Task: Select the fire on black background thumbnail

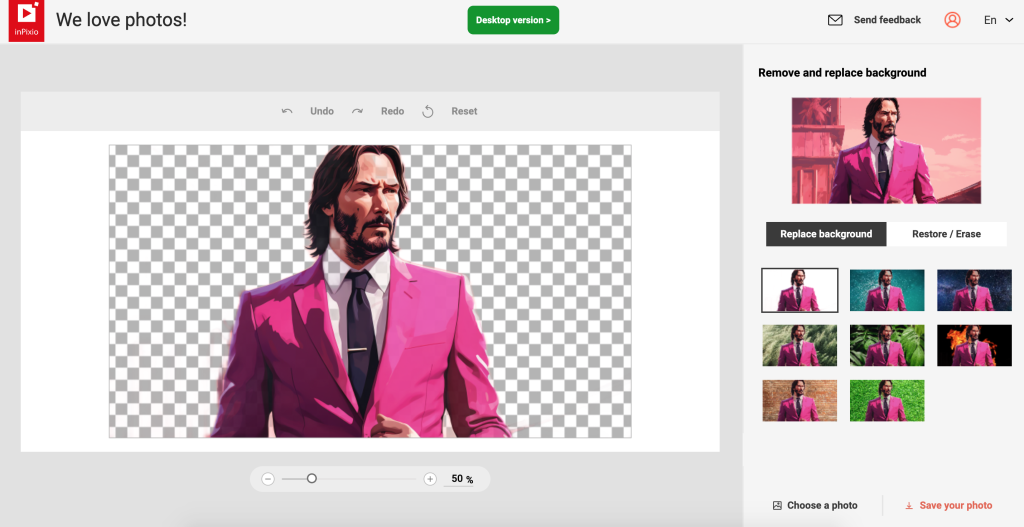Action: tap(974, 345)
